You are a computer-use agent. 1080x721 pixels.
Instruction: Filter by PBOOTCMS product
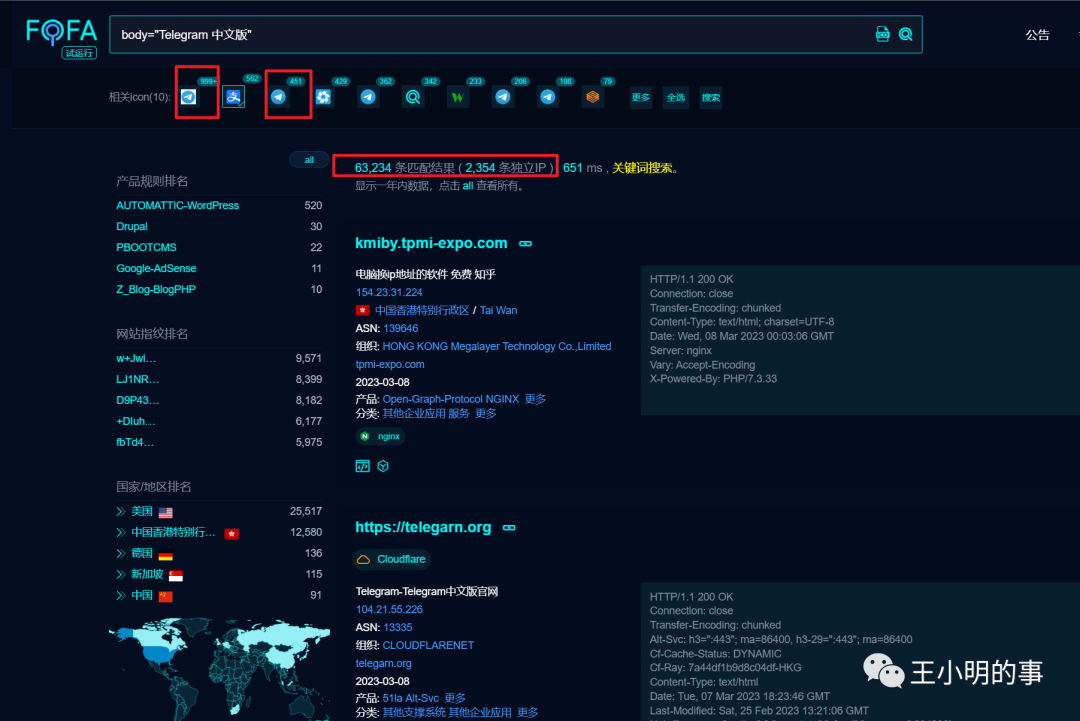(x=146, y=247)
